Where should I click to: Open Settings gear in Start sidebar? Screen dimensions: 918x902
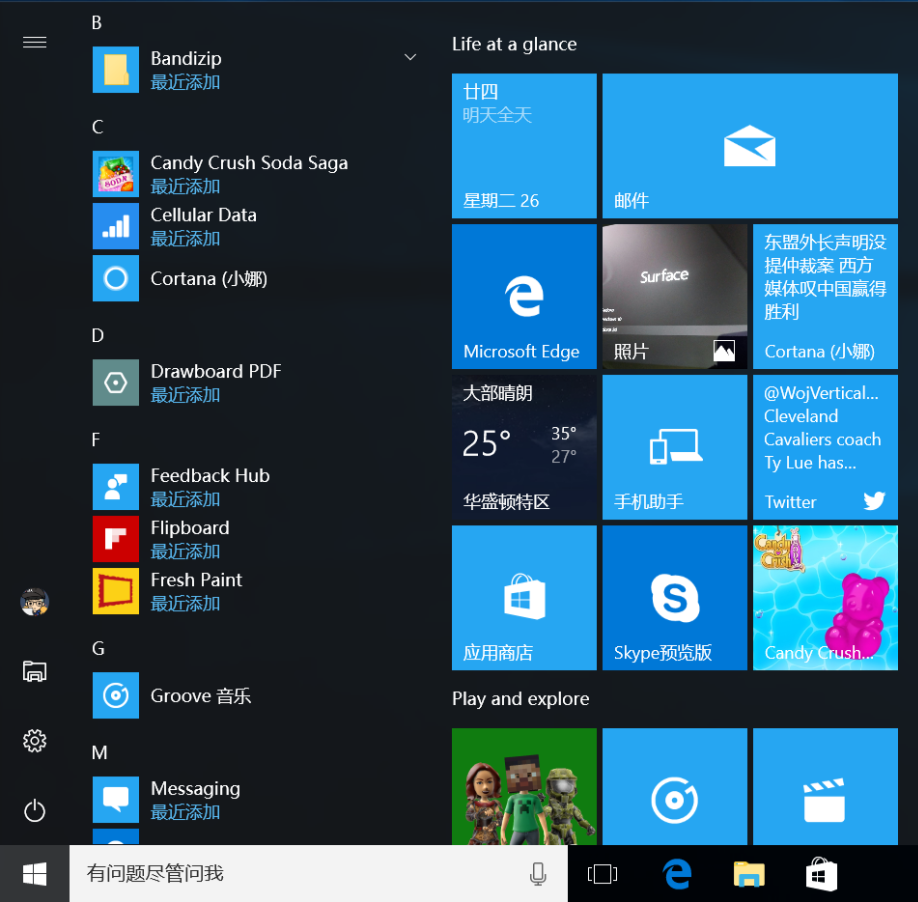pos(35,741)
